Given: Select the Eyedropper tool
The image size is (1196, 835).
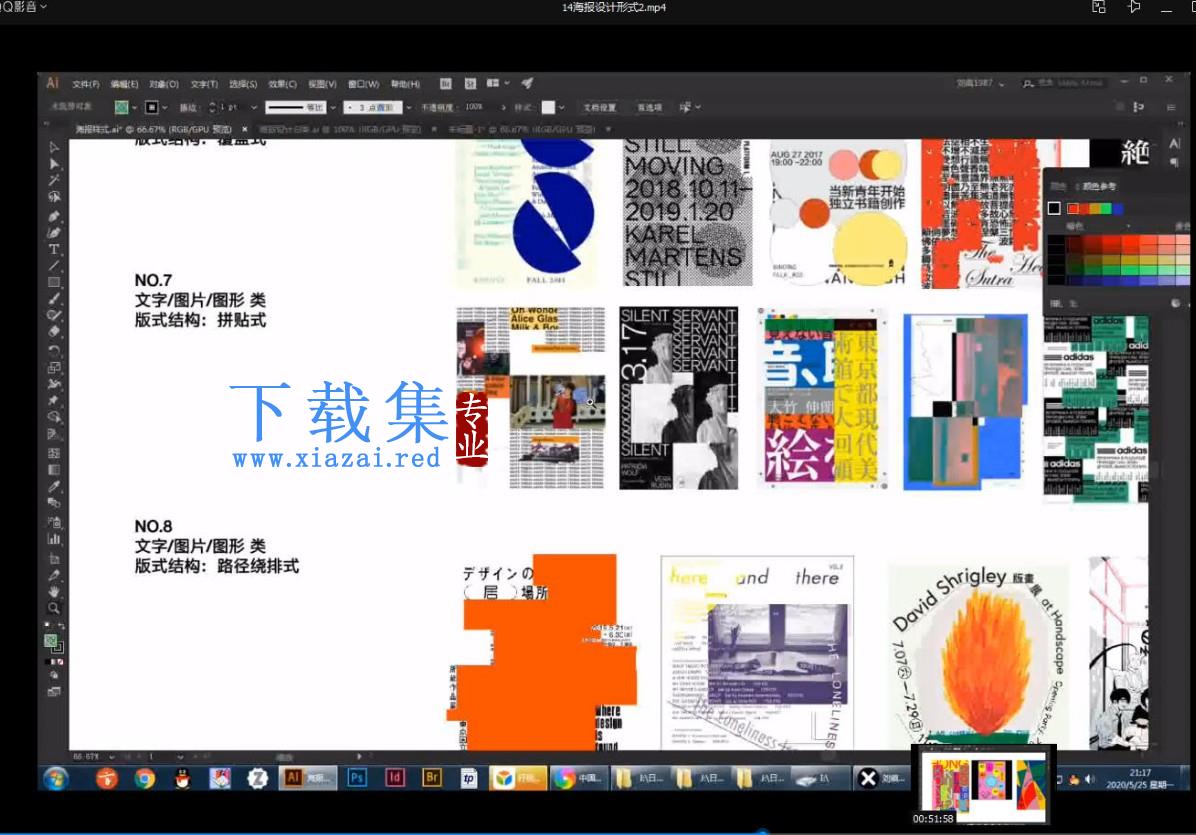Looking at the screenshot, I should [54, 487].
